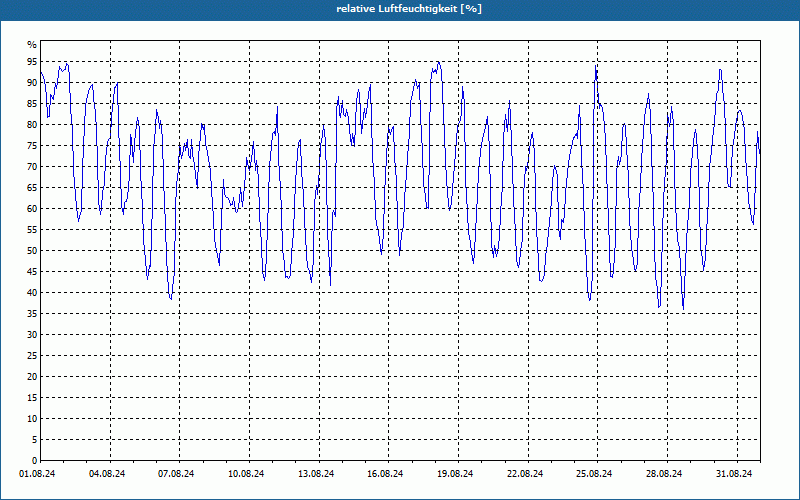800x500 pixels.
Task: Click the date label 19.08.24
Action: [x=455, y=474]
